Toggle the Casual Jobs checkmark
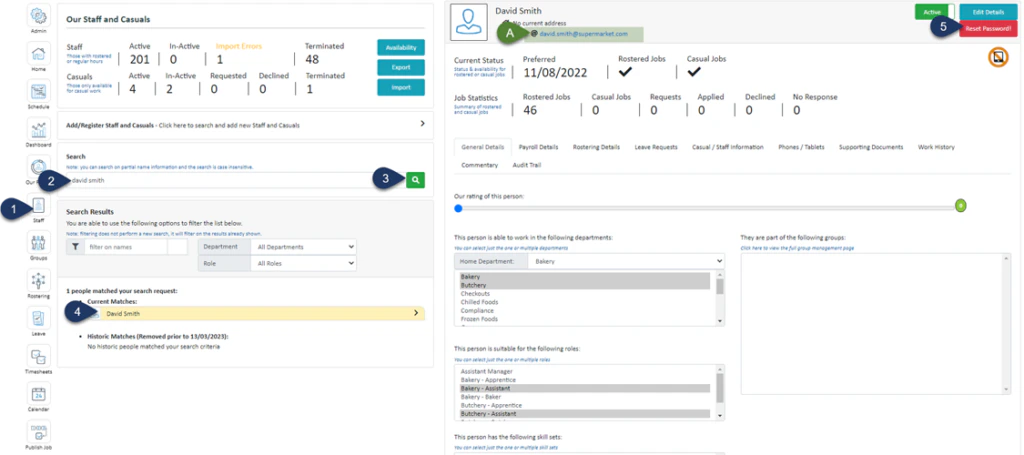The image size is (1024, 455). tap(695, 72)
